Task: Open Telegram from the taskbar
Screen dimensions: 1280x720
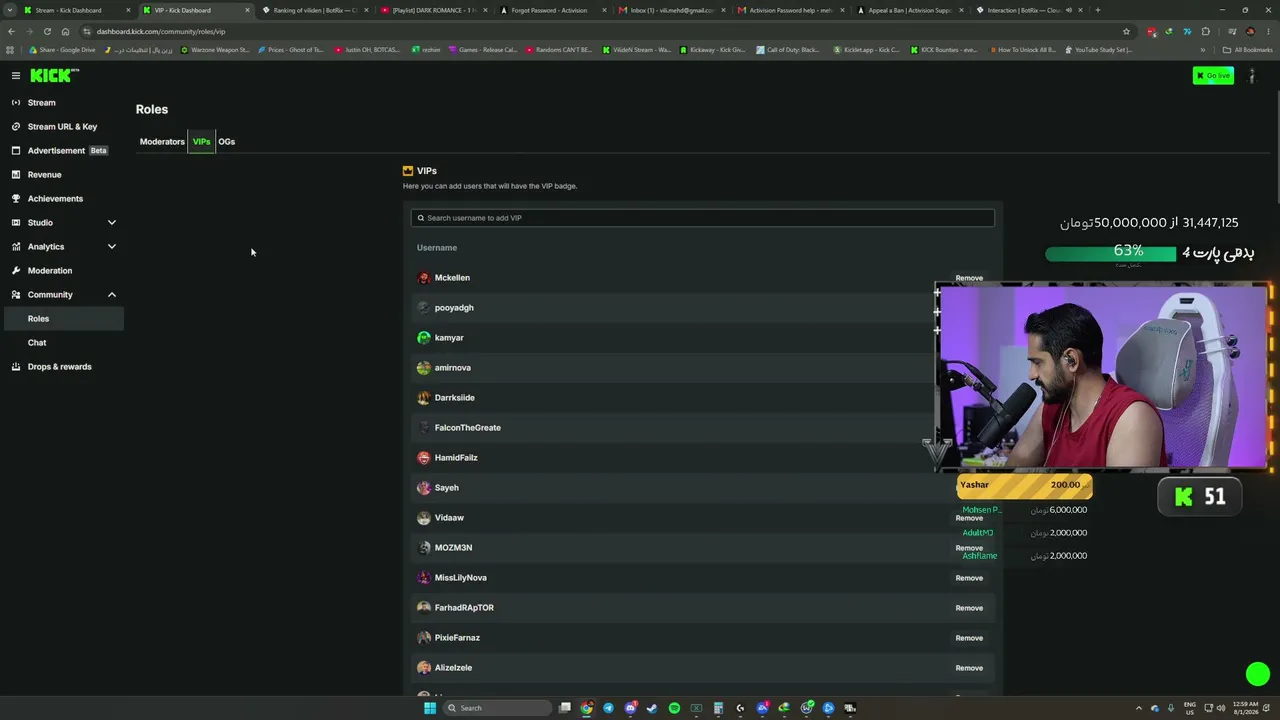Action: click(608, 708)
